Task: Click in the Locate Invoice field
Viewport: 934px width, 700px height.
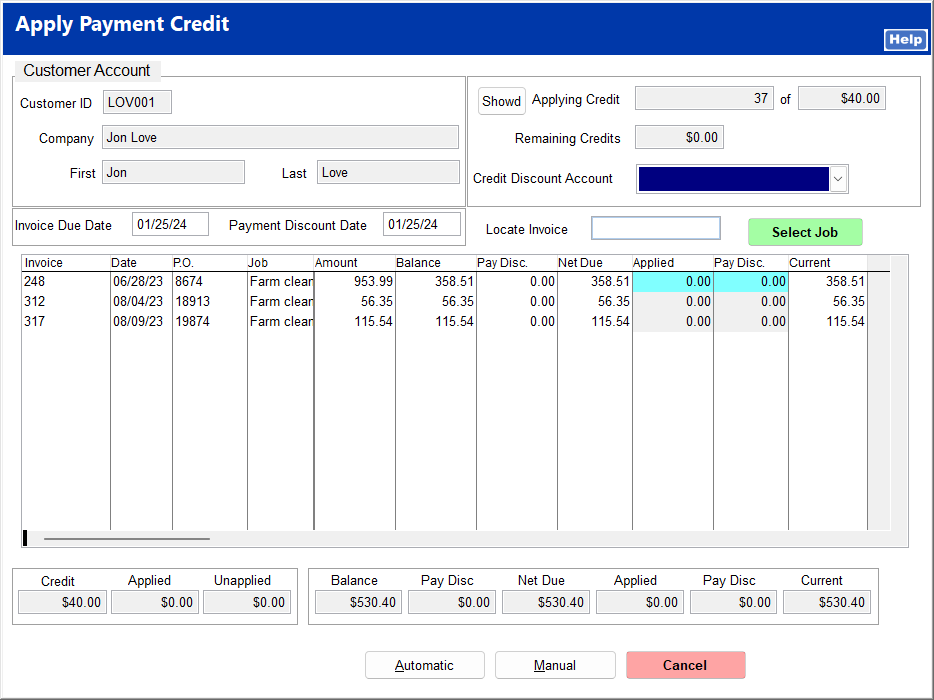Action: 655,229
